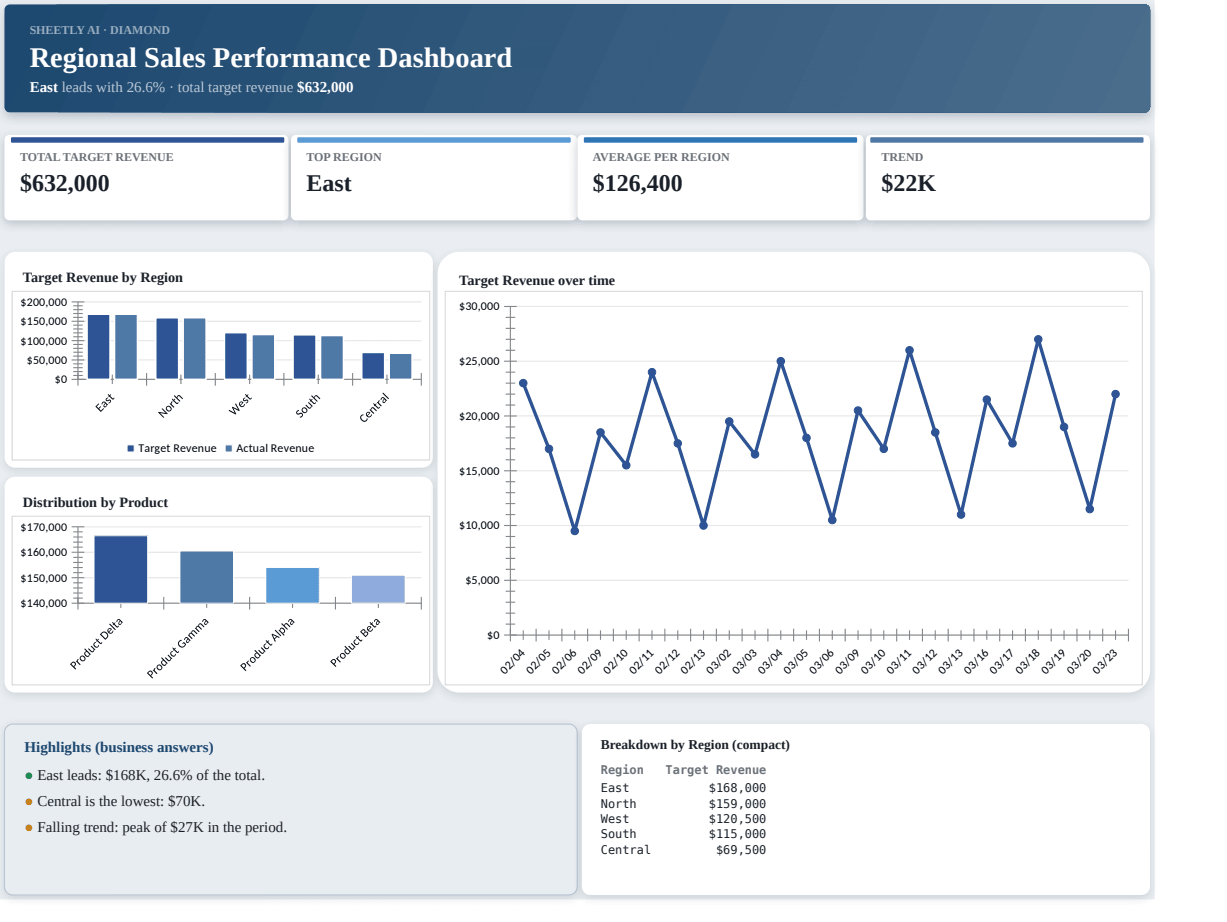Select the $120,500 cell in breakdown table
This screenshot has width=1227, height=922.
(738, 819)
